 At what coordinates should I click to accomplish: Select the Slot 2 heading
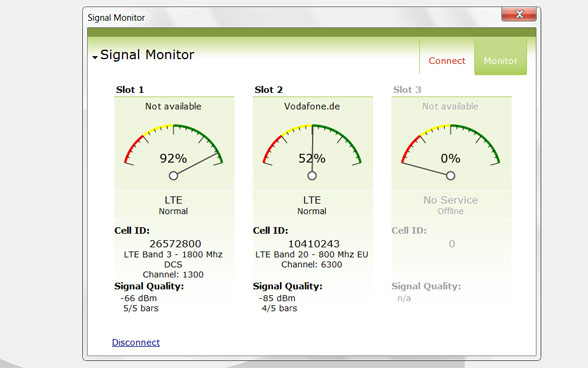click(268, 90)
